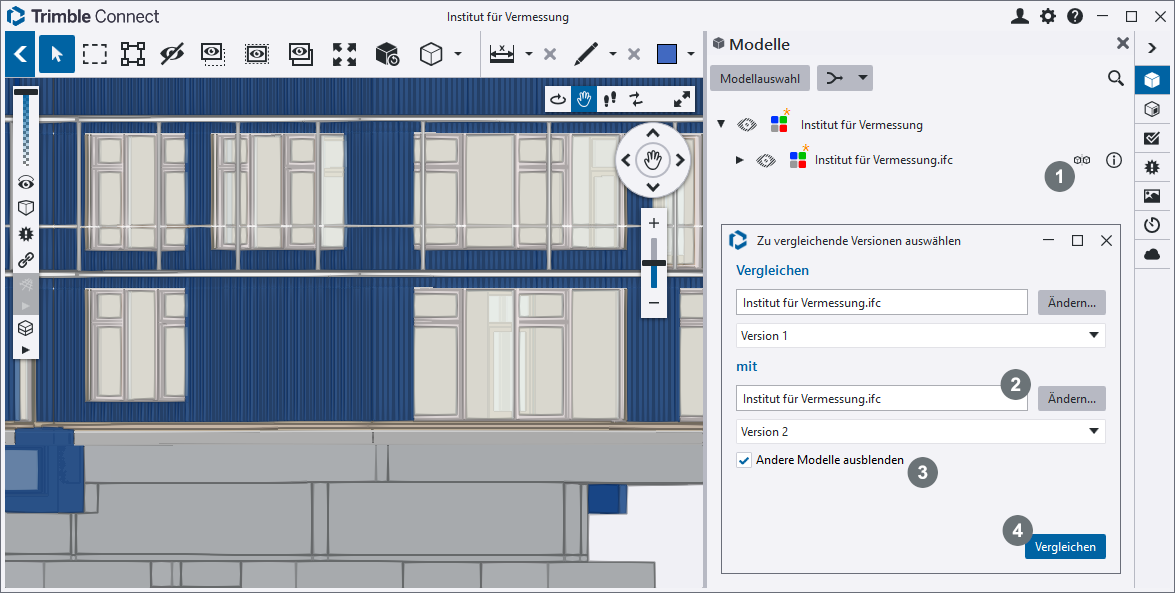Image resolution: width=1175 pixels, height=593 pixels.
Task: Click the binoculars compare versions icon
Action: (x=1082, y=160)
